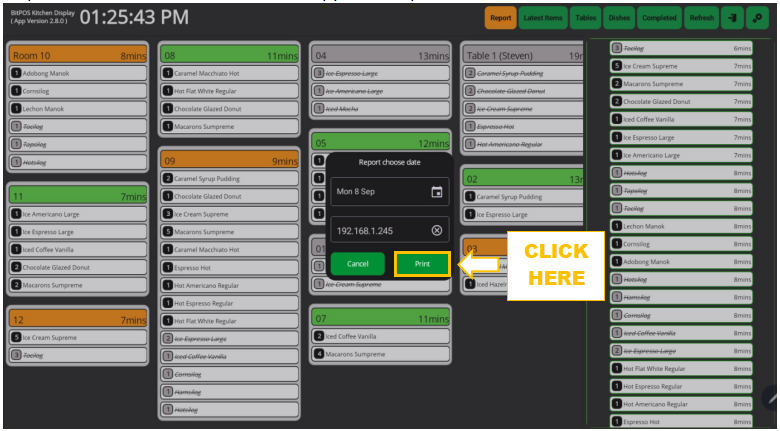Cancel the report date dialog

click(x=357, y=264)
